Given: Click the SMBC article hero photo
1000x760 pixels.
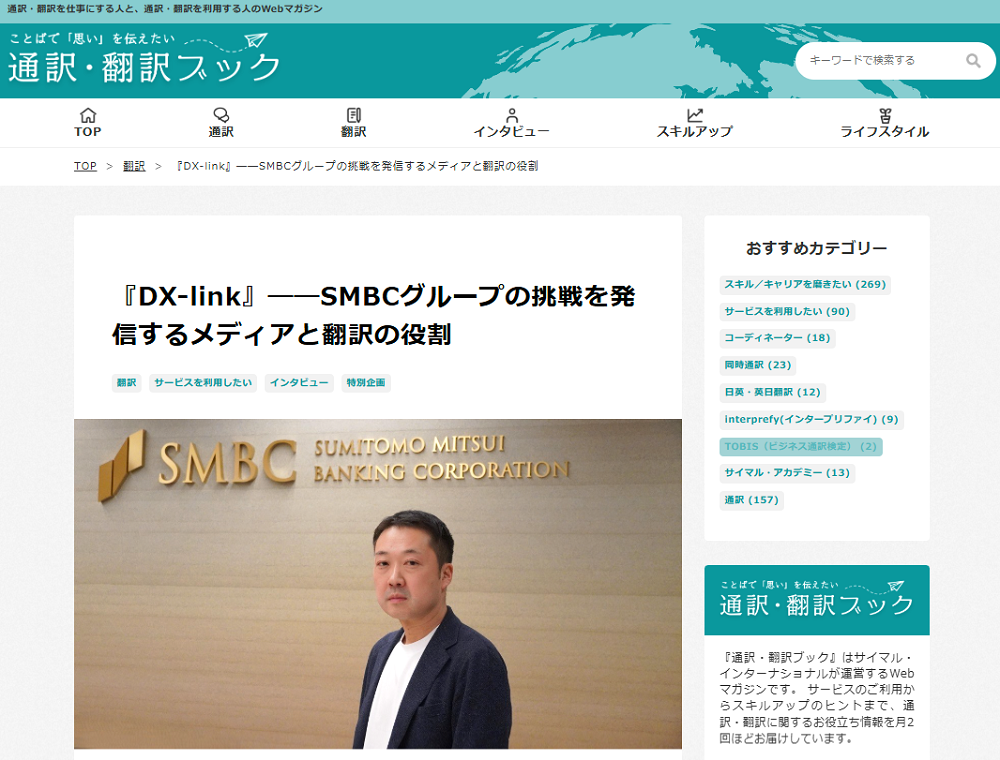Looking at the screenshot, I should tap(378, 583).
